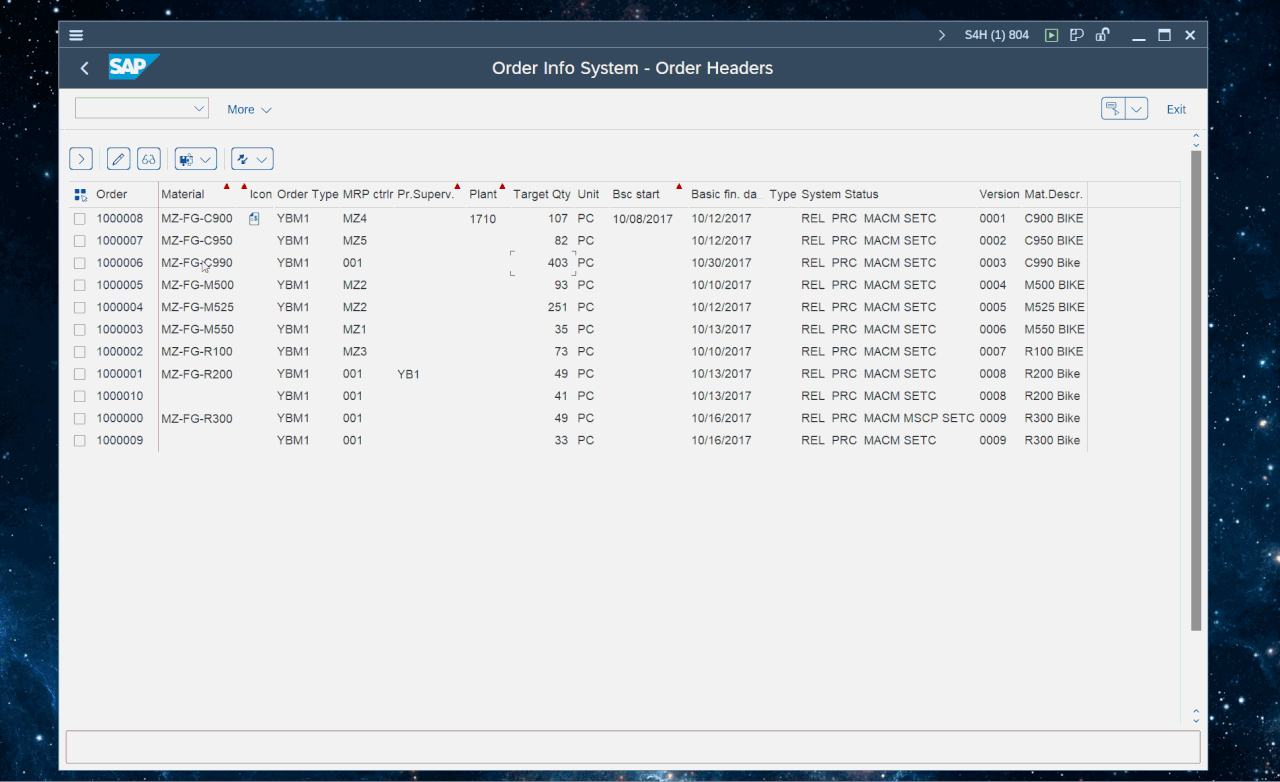This screenshot has width=1280, height=782.
Task: Click the back arrow next to SAP logo
Action: tap(85, 68)
